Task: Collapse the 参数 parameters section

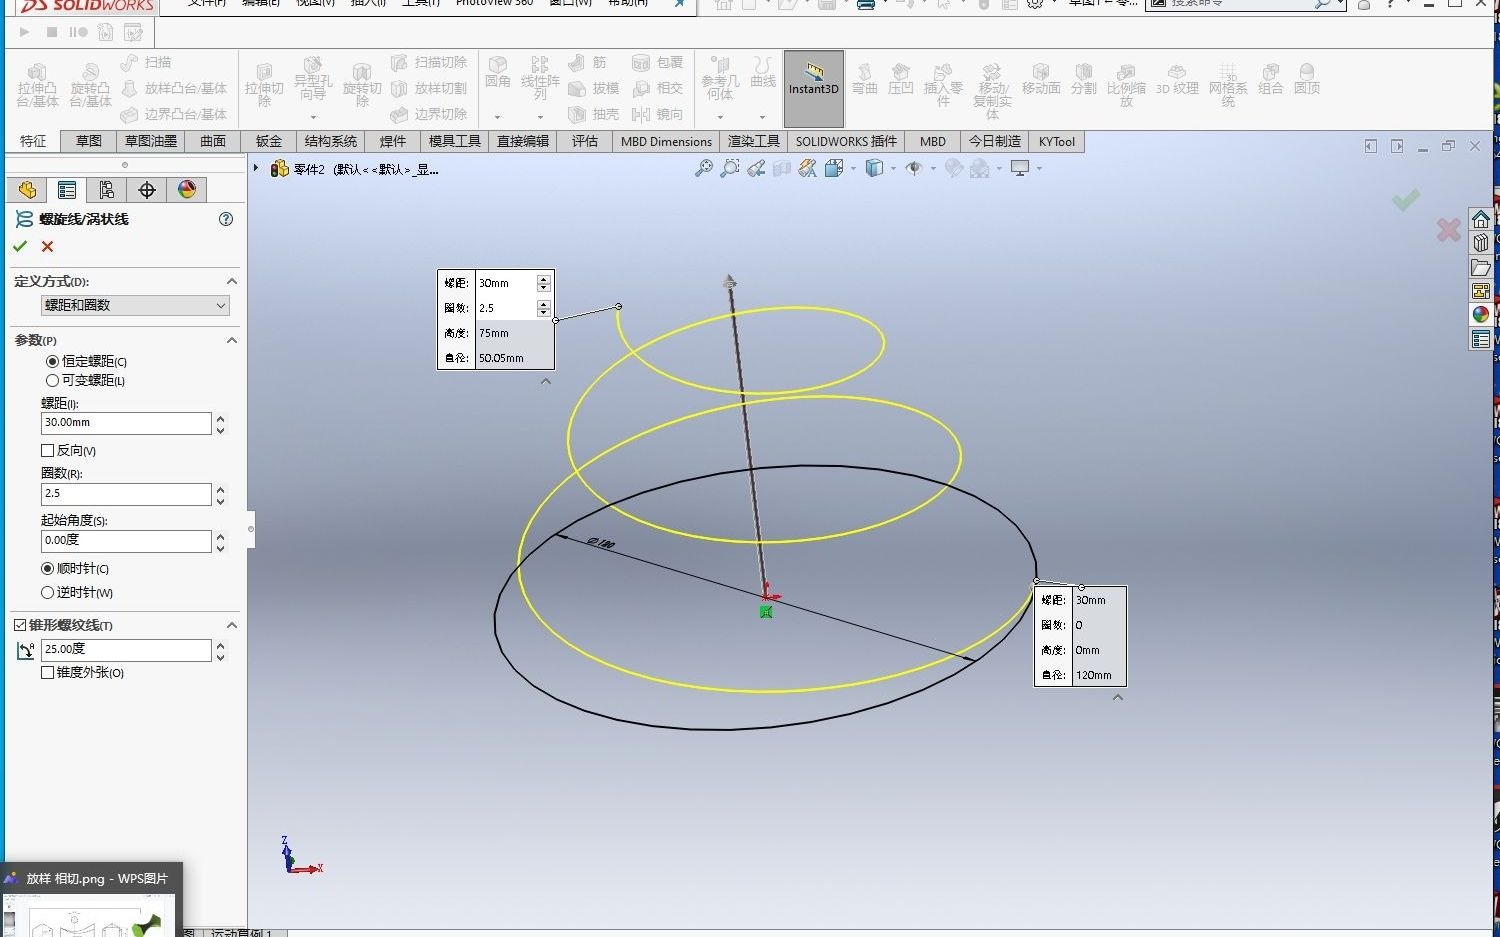Action: coord(232,340)
